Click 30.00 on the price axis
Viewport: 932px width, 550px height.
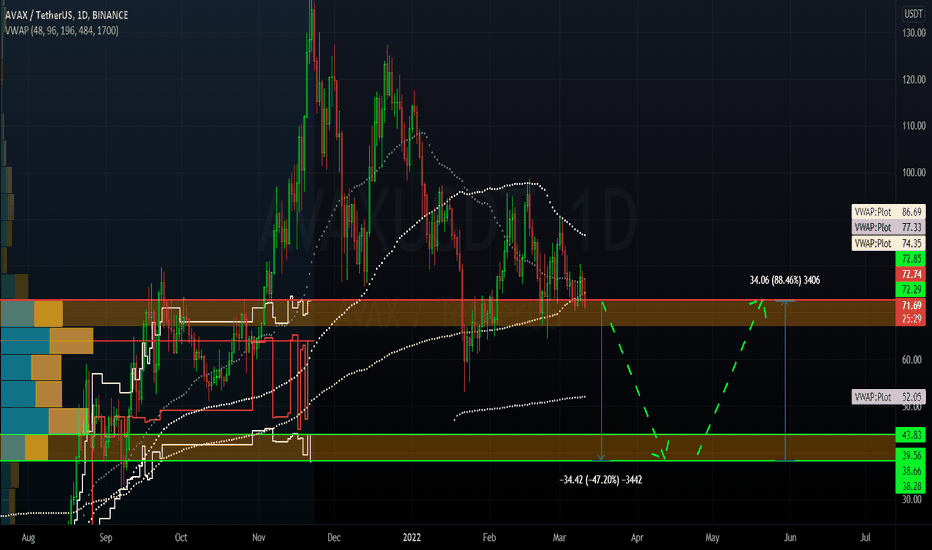point(914,499)
